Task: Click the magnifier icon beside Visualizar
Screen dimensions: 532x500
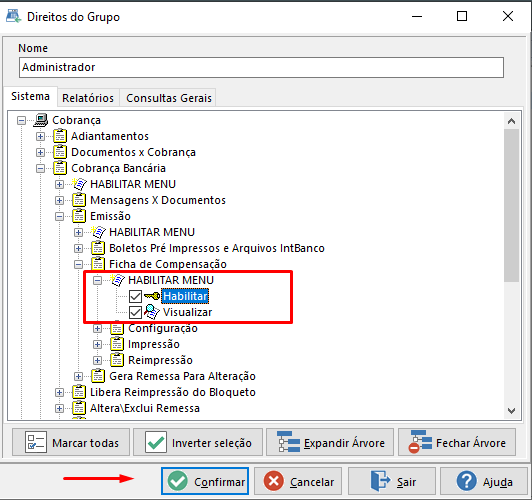Action: (152, 312)
